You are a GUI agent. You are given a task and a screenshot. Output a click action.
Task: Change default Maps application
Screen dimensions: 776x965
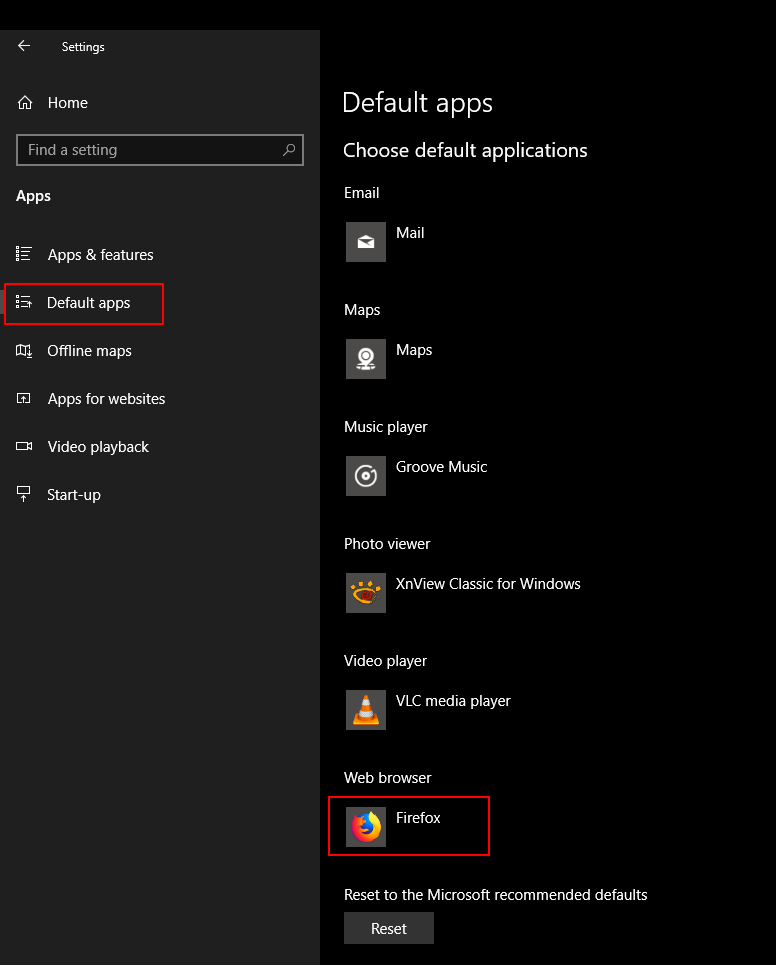click(414, 350)
